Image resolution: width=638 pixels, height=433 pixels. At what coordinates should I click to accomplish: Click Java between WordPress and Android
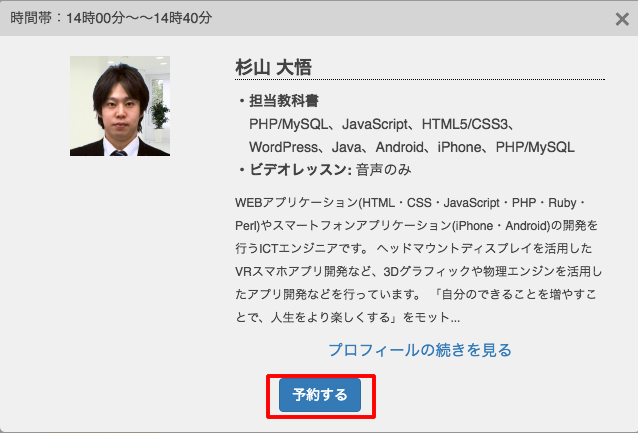[x=346, y=147]
